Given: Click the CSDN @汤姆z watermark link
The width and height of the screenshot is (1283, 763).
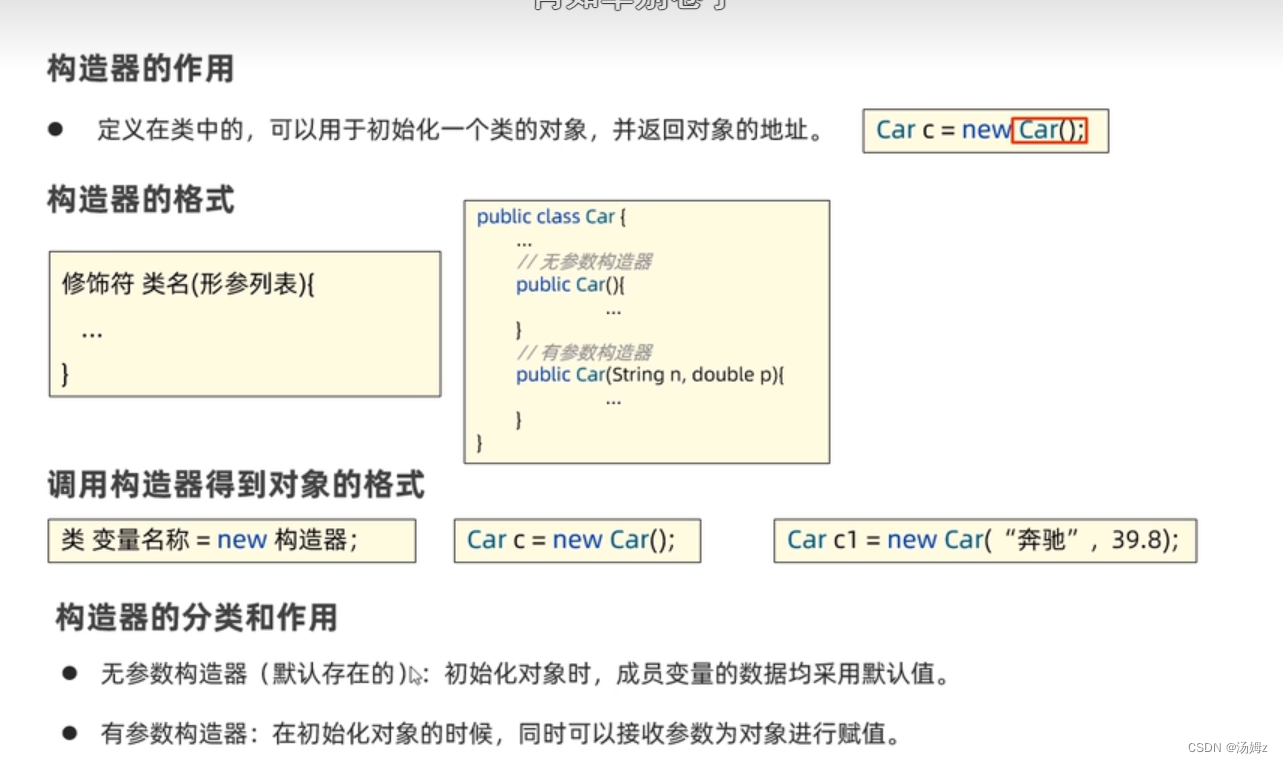Looking at the screenshot, I should (1227, 745).
